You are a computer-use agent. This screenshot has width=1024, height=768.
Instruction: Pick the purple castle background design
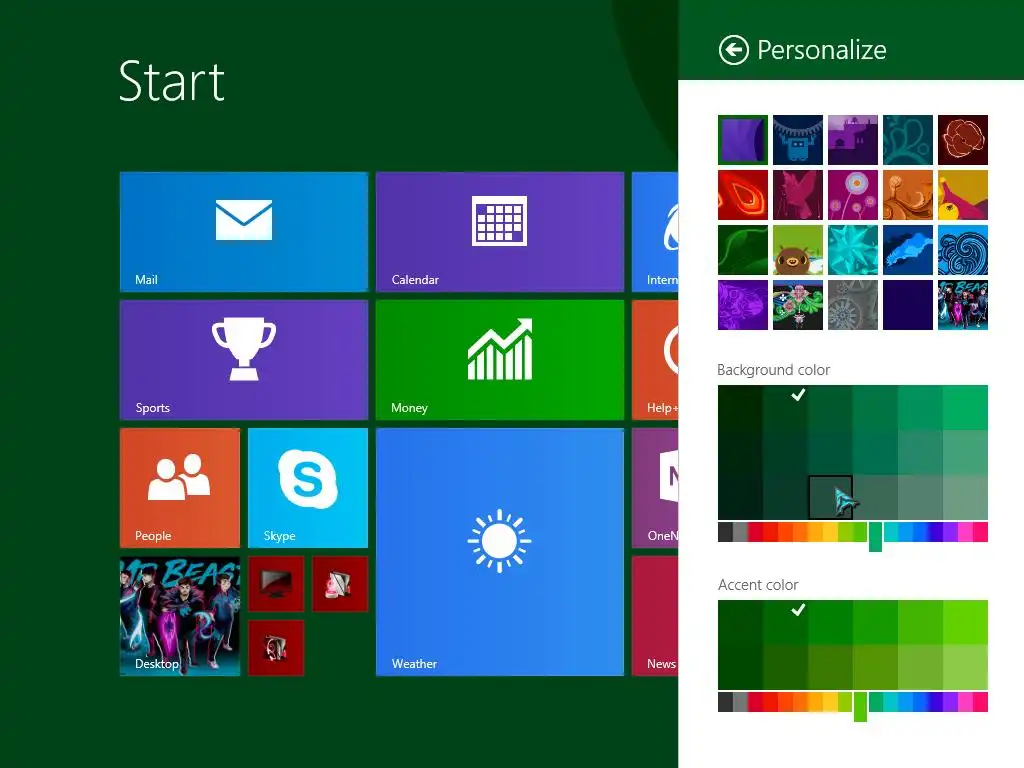(x=852, y=140)
